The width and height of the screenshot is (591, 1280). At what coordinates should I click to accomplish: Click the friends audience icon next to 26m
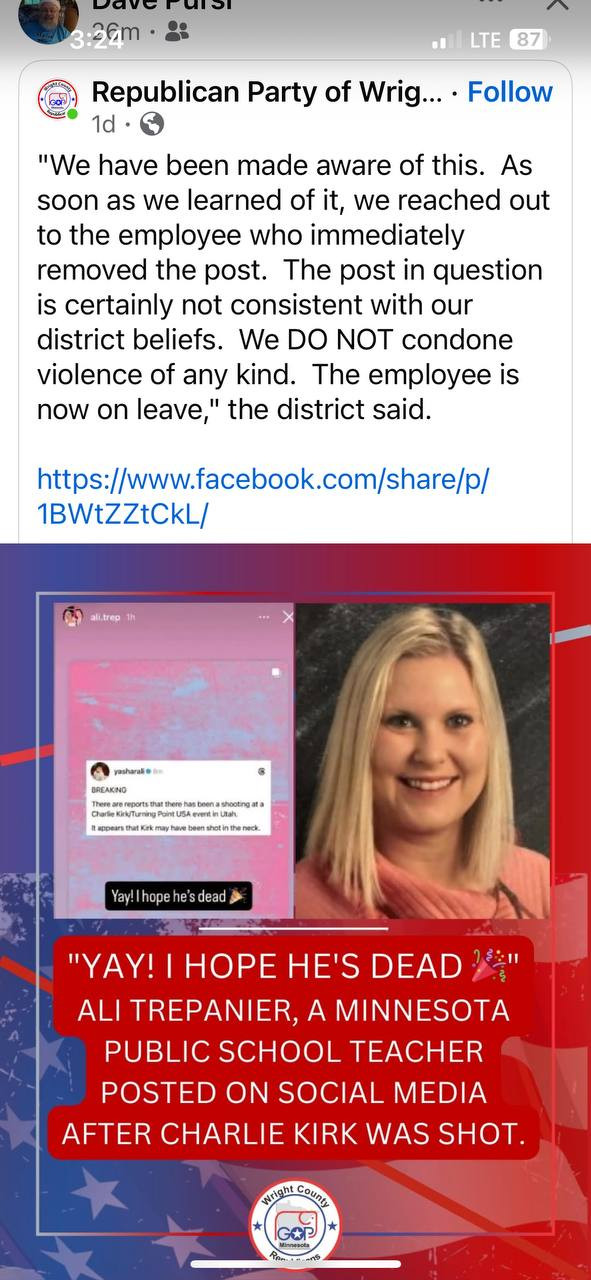[x=177, y=33]
